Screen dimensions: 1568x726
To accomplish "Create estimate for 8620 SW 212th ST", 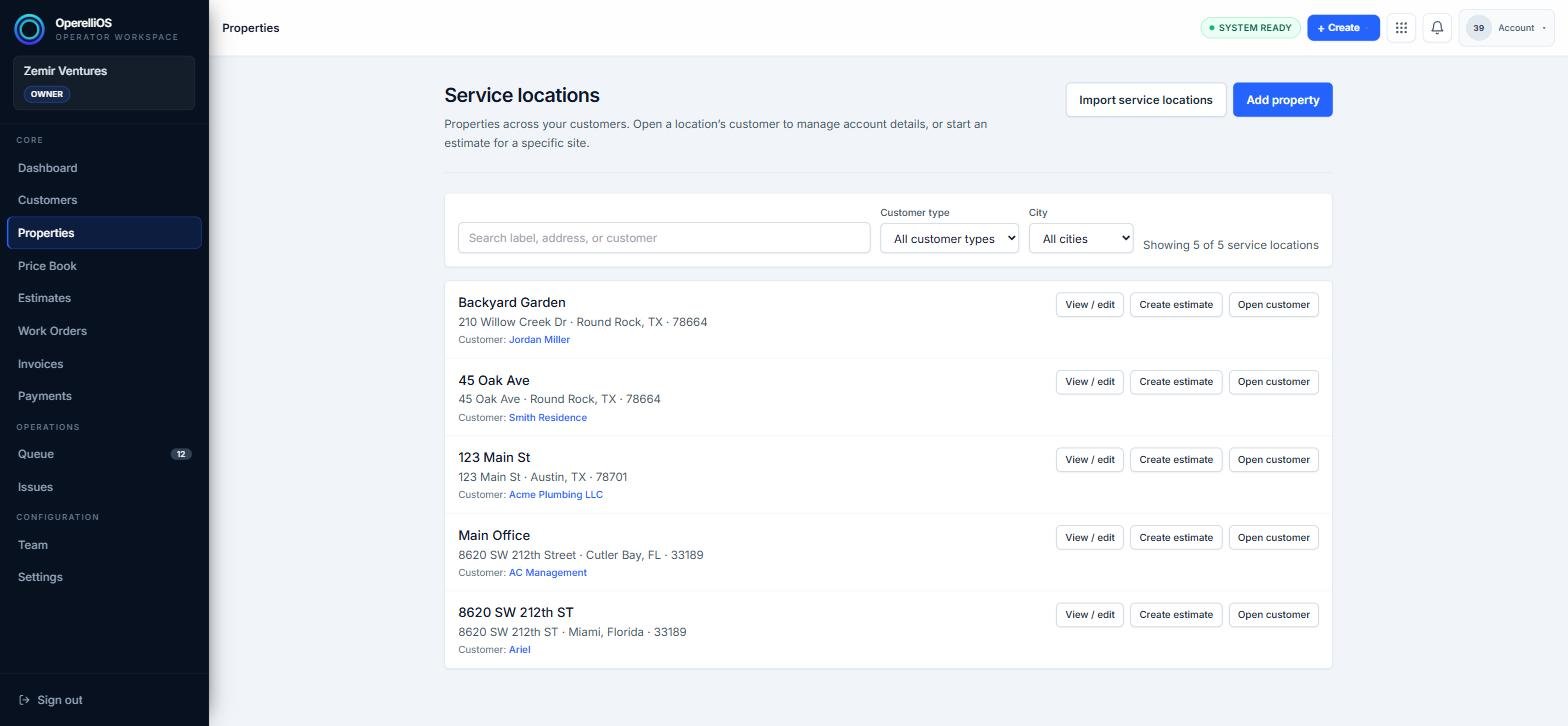I will coord(1176,615).
